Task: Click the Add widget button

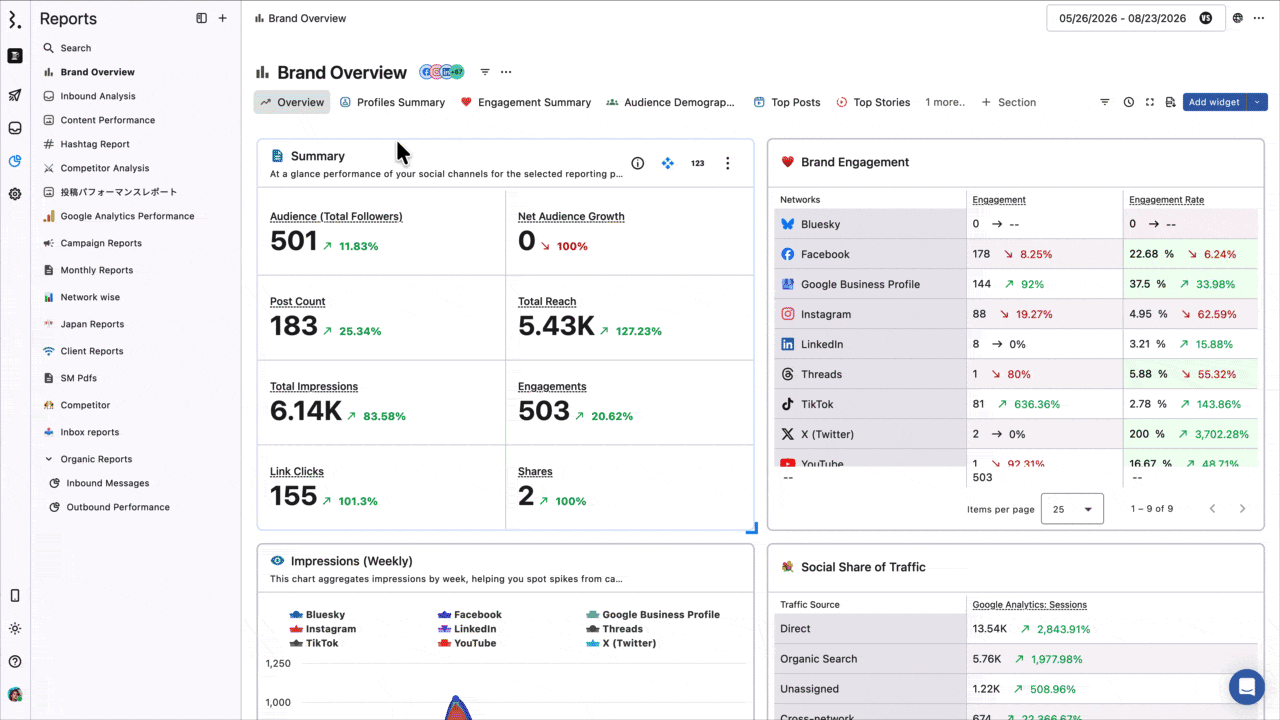Action: tap(1214, 102)
